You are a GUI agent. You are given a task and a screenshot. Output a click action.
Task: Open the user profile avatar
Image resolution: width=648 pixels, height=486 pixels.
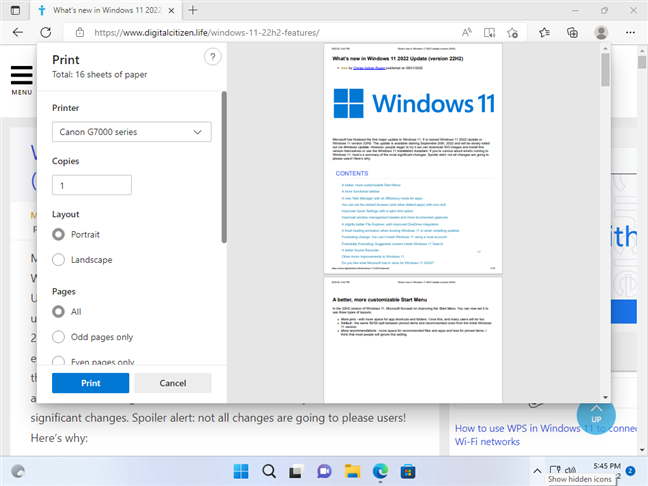pos(601,32)
